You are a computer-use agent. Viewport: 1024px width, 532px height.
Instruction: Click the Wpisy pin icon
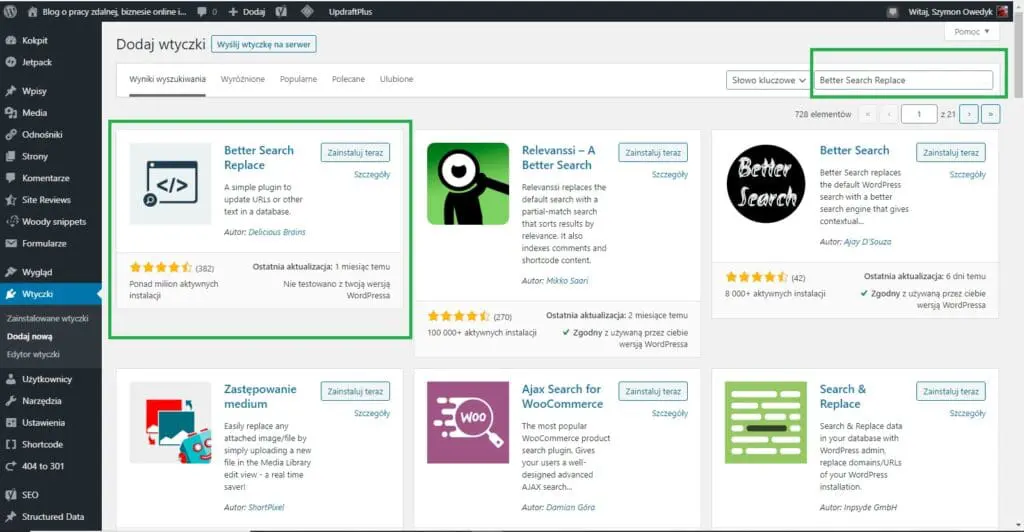pyautogui.click(x=10, y=91)
